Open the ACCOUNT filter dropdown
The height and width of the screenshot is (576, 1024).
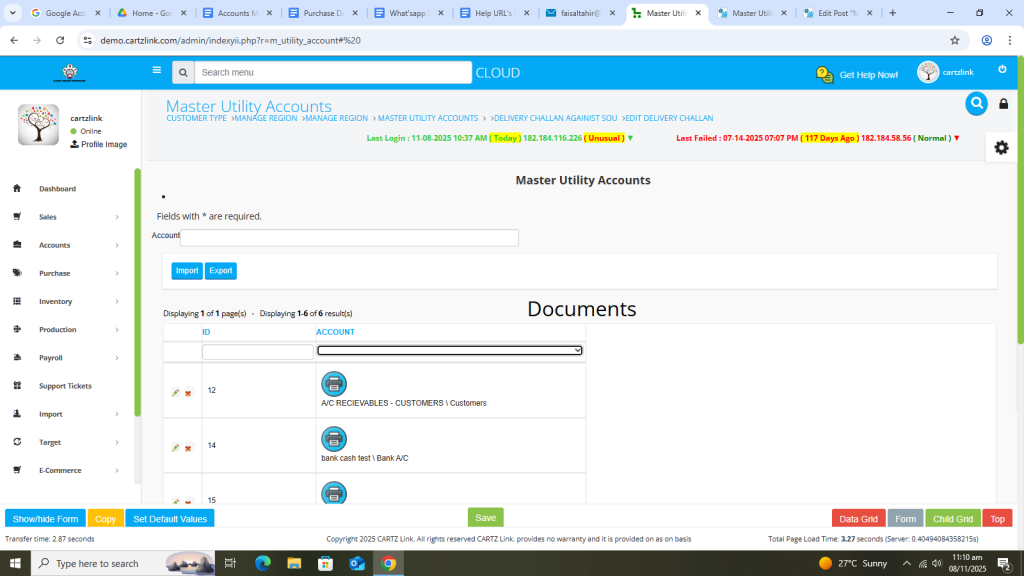click(x=449, y=350)
